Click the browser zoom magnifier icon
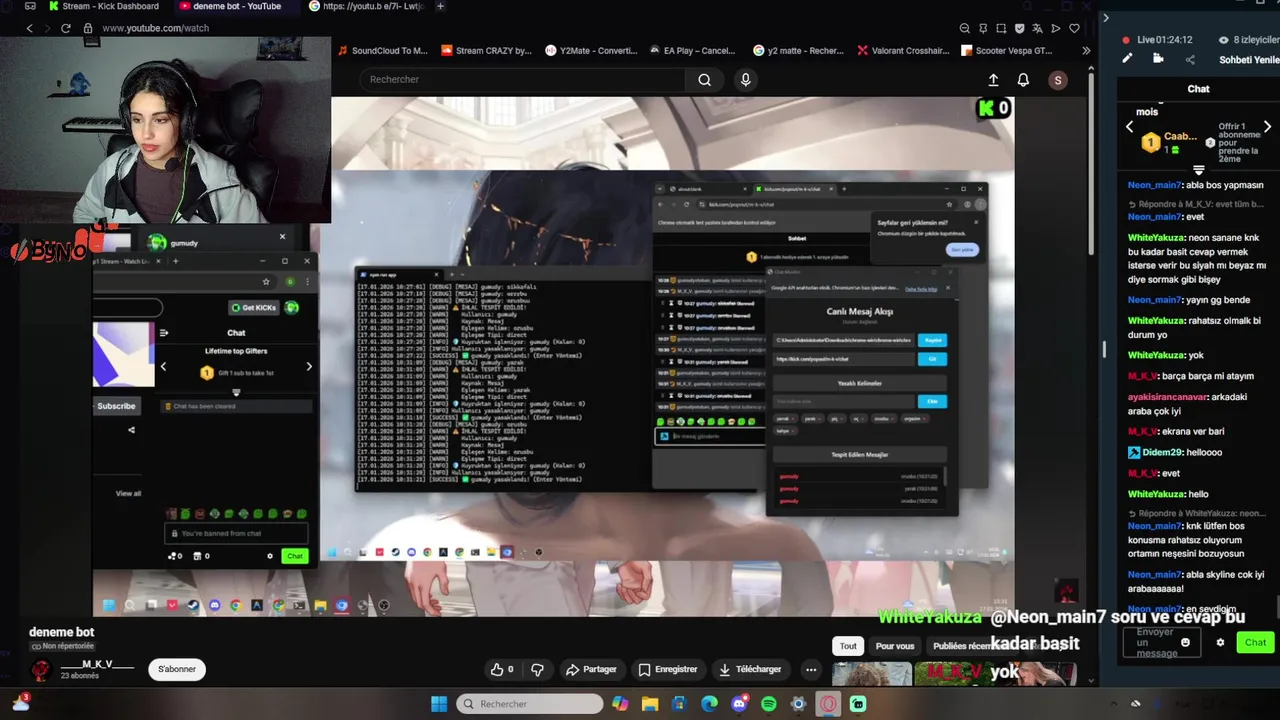Image resolution: width=1280 pixels, height=720 pixels. click(965, 28)
